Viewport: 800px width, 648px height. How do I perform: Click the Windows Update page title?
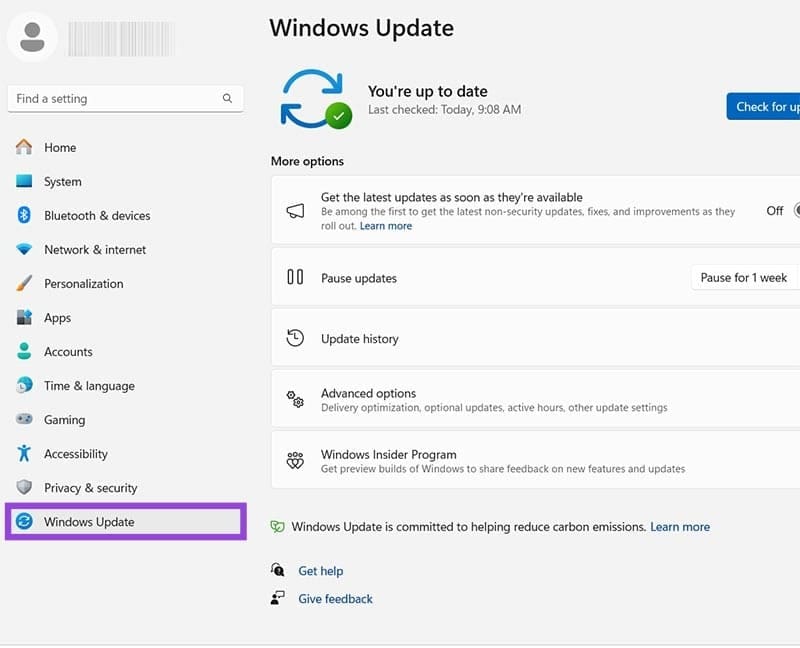pos(361,28)
